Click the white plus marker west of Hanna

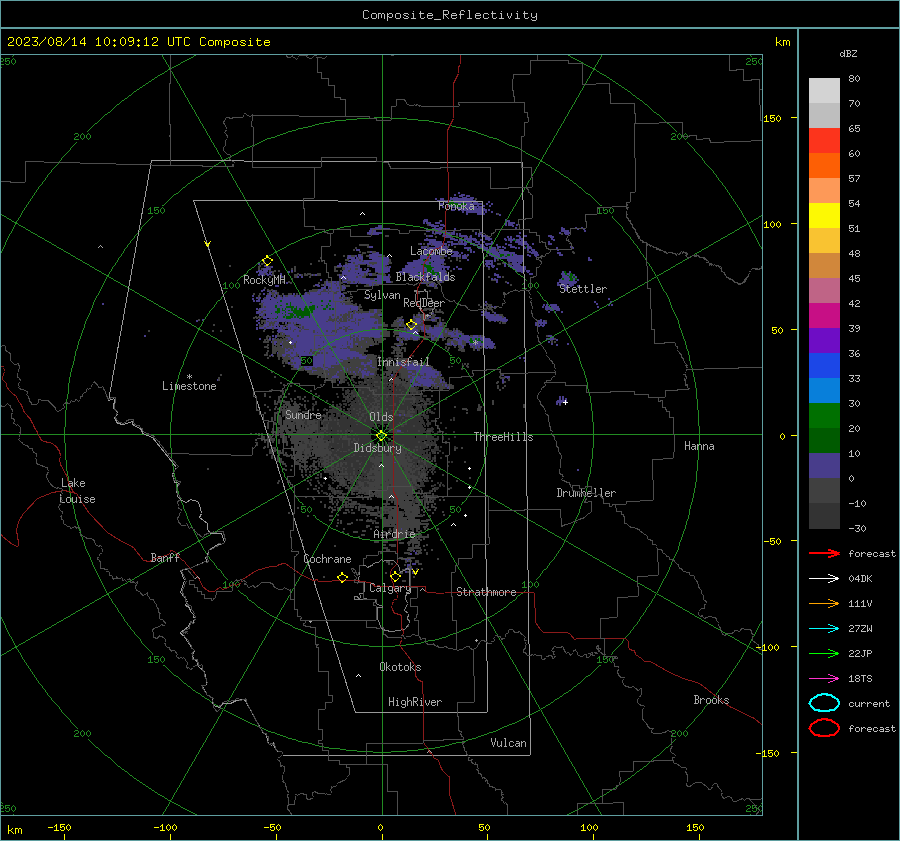pos(565,402)
